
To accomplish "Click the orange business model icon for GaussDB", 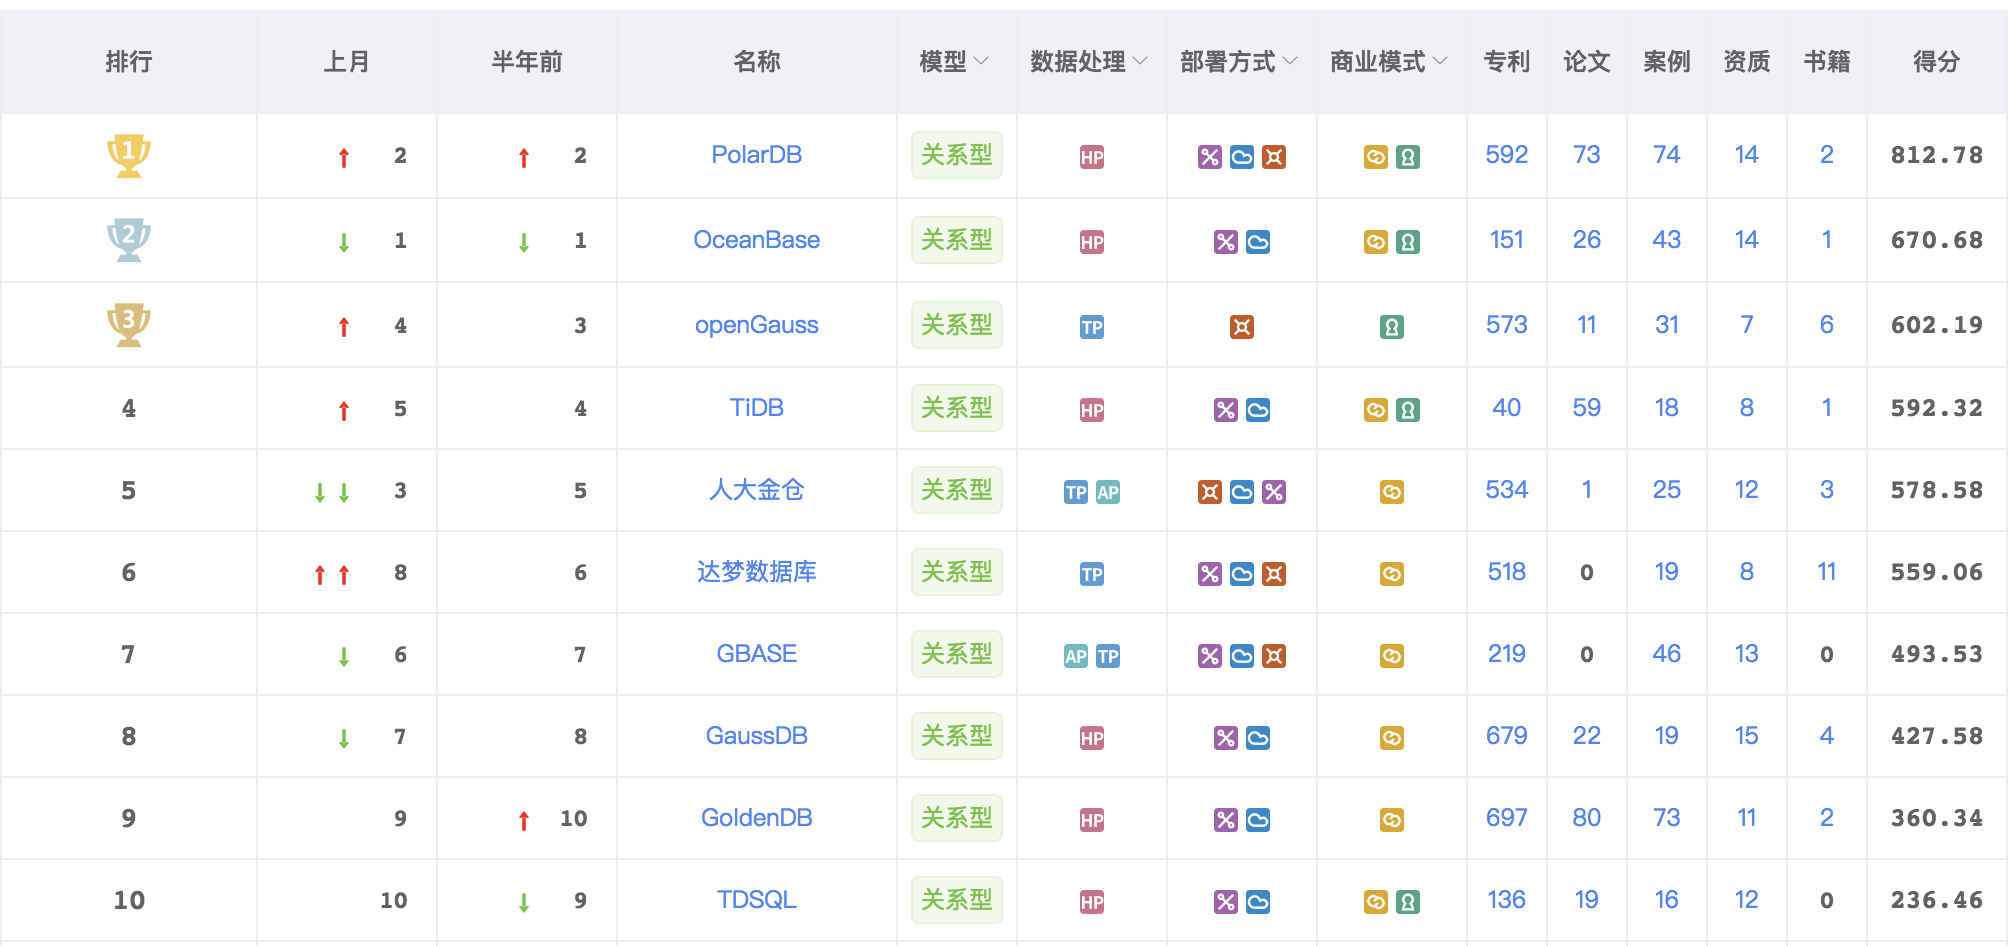I will [x=1391, y=738].
